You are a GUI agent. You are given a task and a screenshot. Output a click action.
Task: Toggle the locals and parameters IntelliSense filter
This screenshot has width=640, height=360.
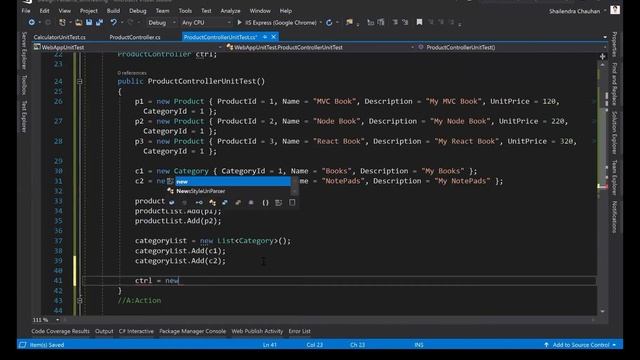pos(171,202)
